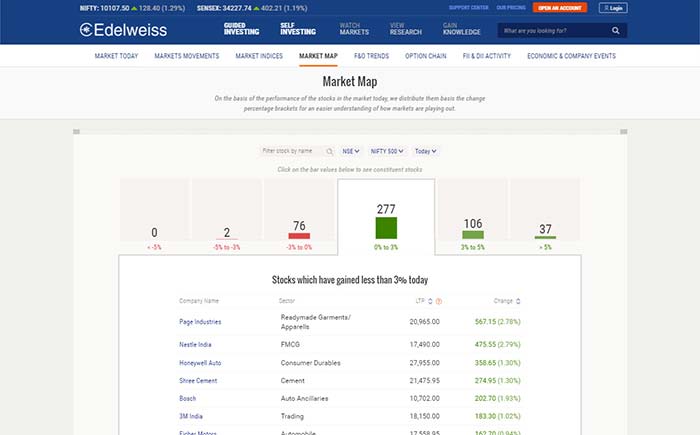The width and height of the screenshot is (700, 435).
Task: Click the filter stock search icon
Action: [329, 152]
